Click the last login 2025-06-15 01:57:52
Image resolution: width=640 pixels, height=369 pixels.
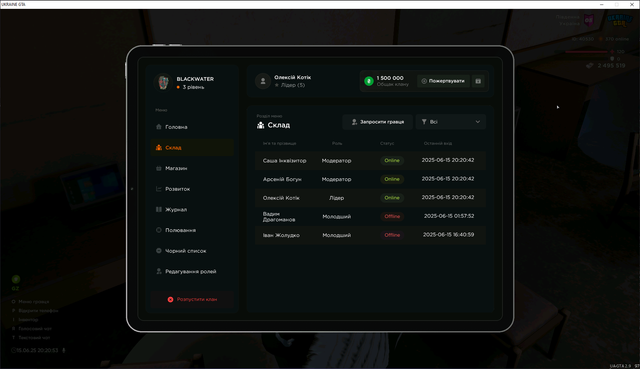click(x=449, y=216)
